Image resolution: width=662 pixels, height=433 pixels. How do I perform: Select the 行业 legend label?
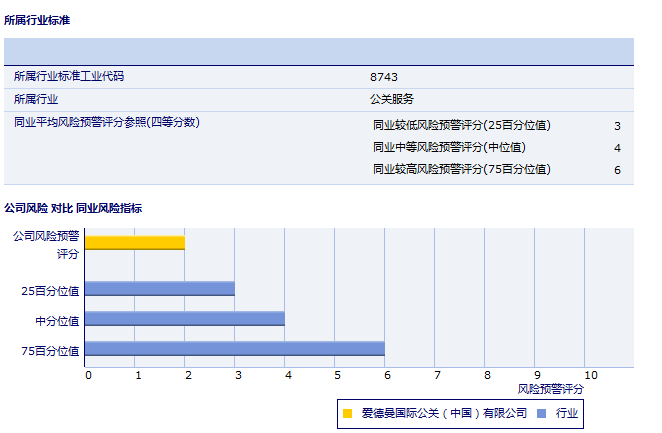568,412
